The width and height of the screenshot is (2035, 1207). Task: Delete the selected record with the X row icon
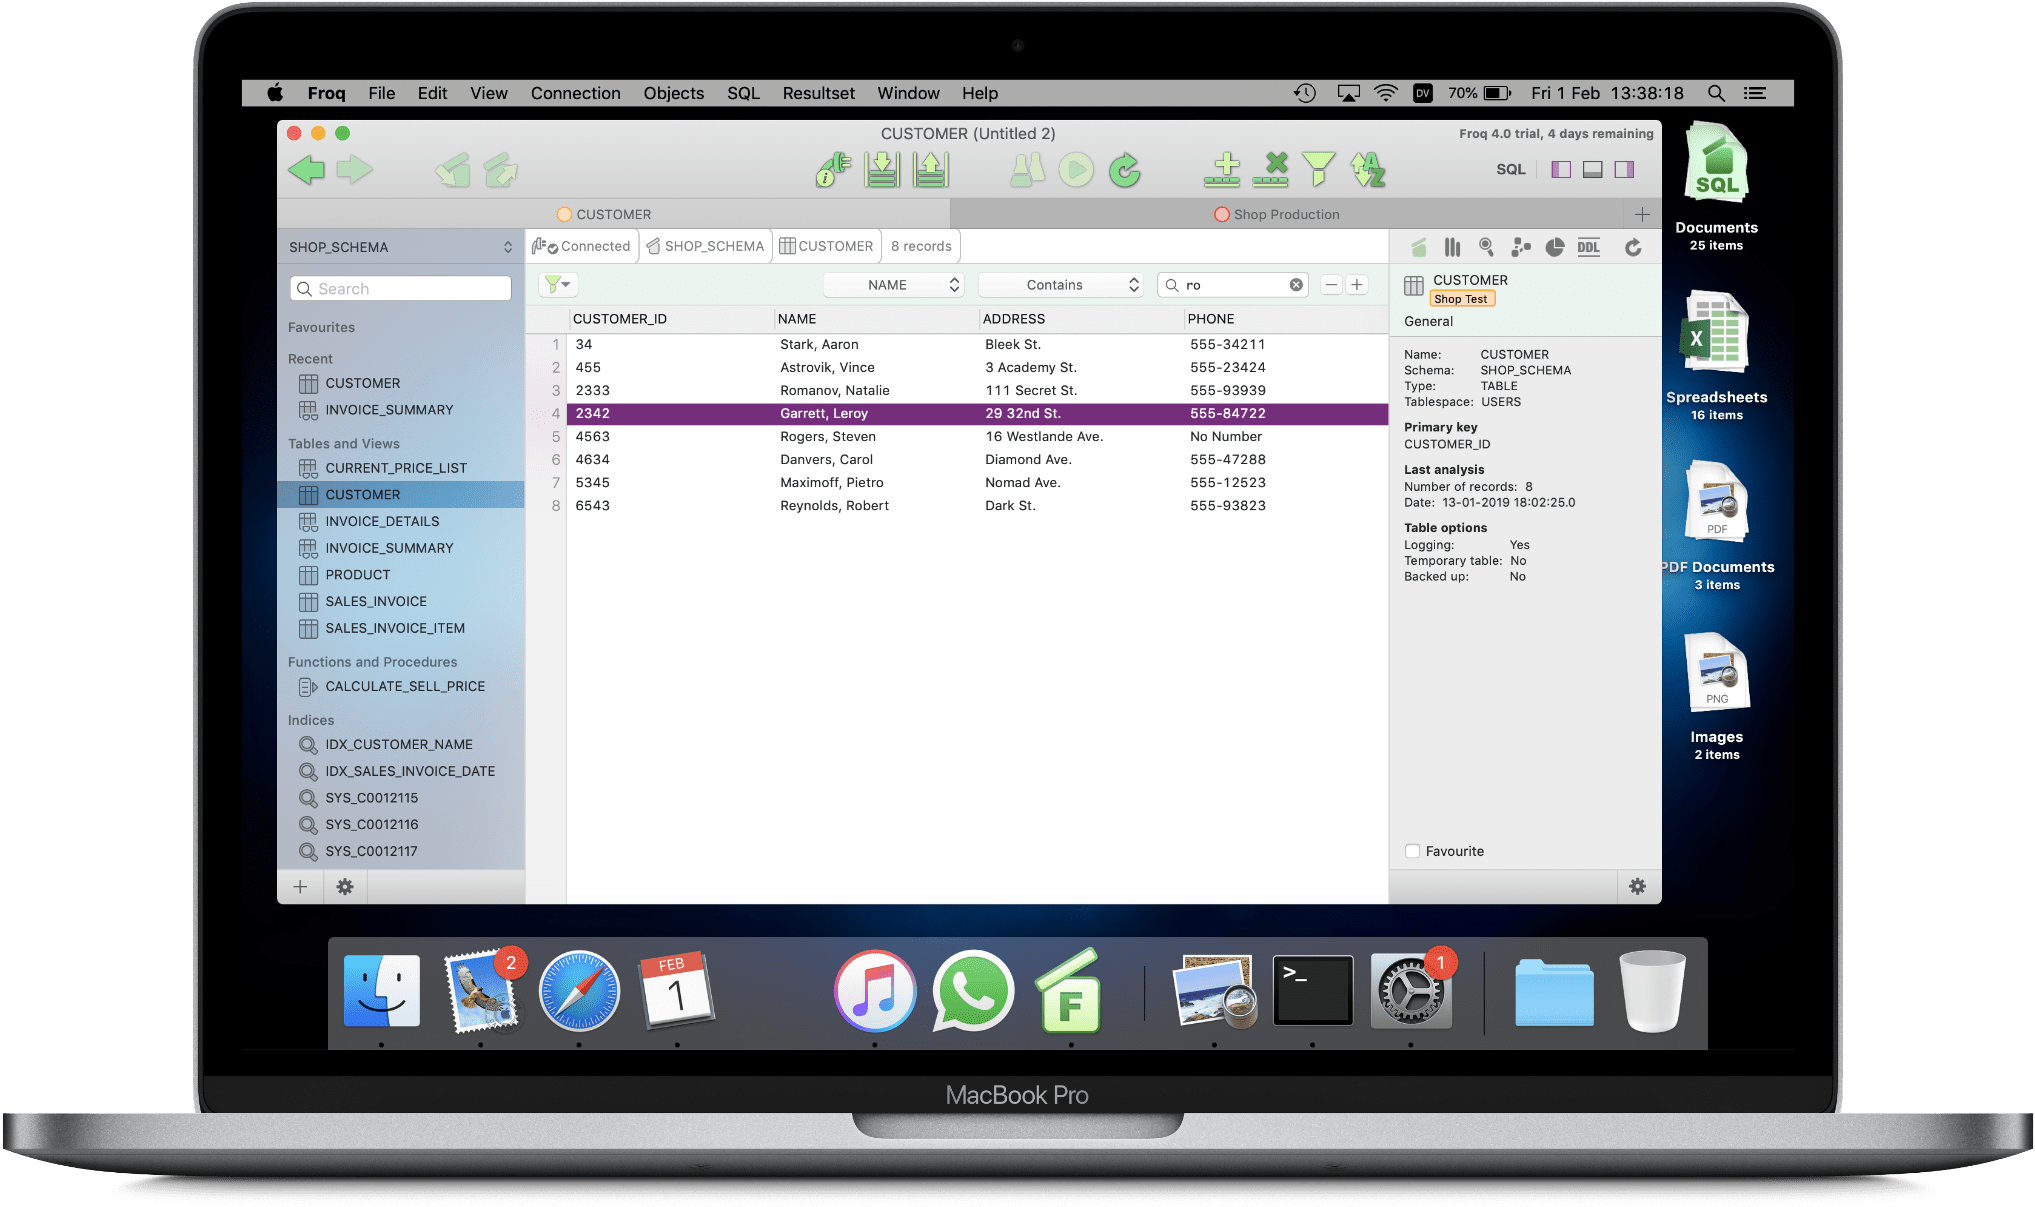point(1271,170)
